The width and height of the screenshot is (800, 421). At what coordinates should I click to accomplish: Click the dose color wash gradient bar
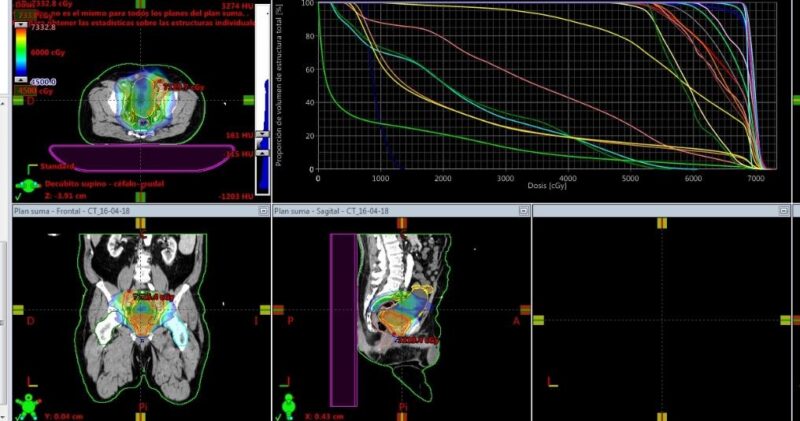tap(20, 48)
